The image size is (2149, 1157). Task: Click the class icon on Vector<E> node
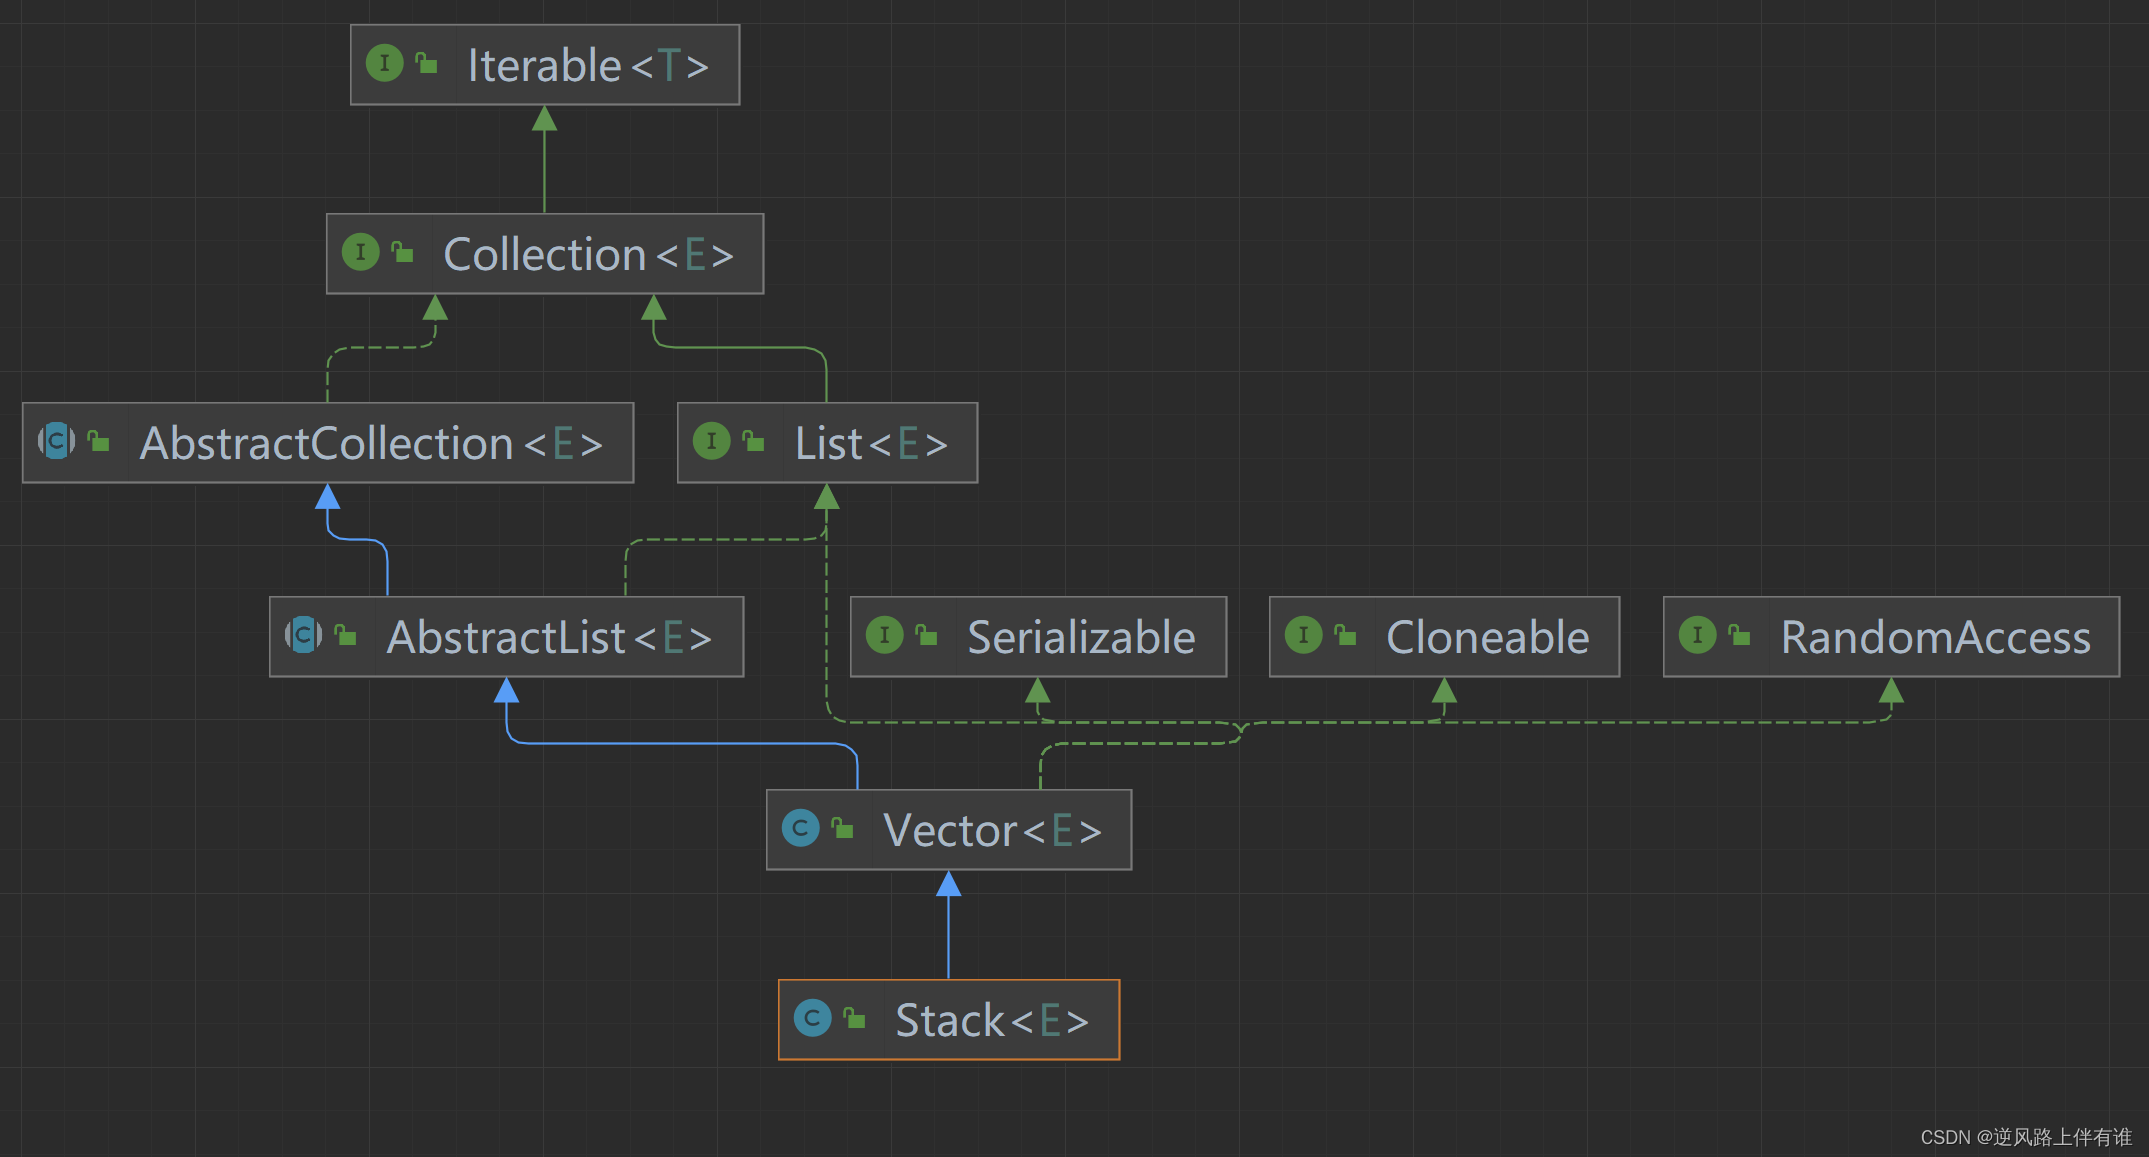800,828
